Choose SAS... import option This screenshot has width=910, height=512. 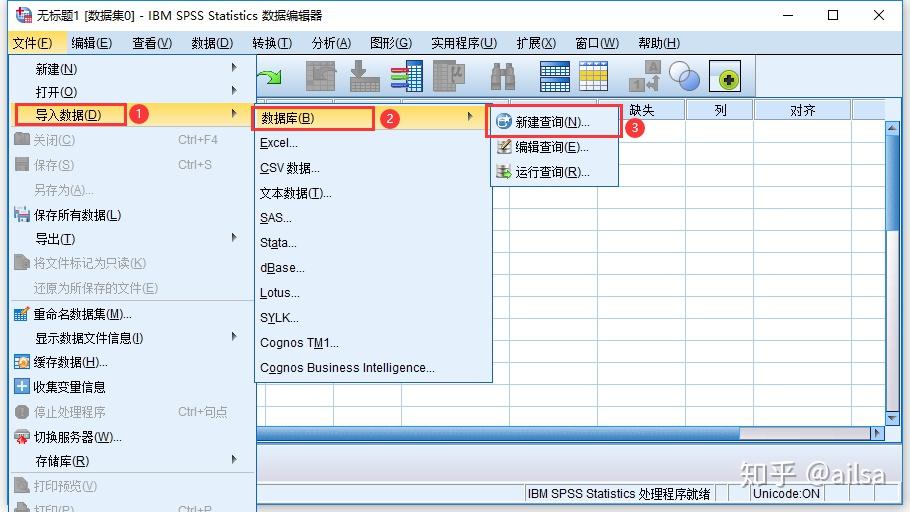coord(373,218)
